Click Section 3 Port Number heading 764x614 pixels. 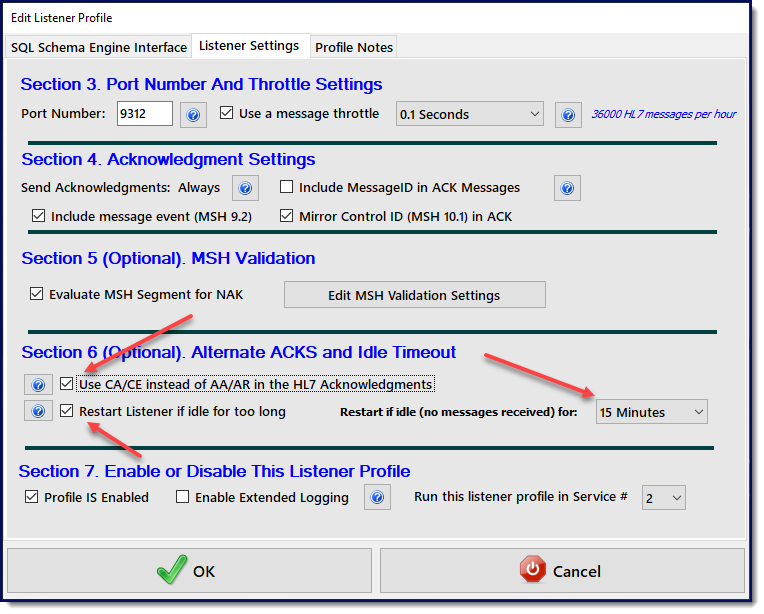tap(201, 84)
